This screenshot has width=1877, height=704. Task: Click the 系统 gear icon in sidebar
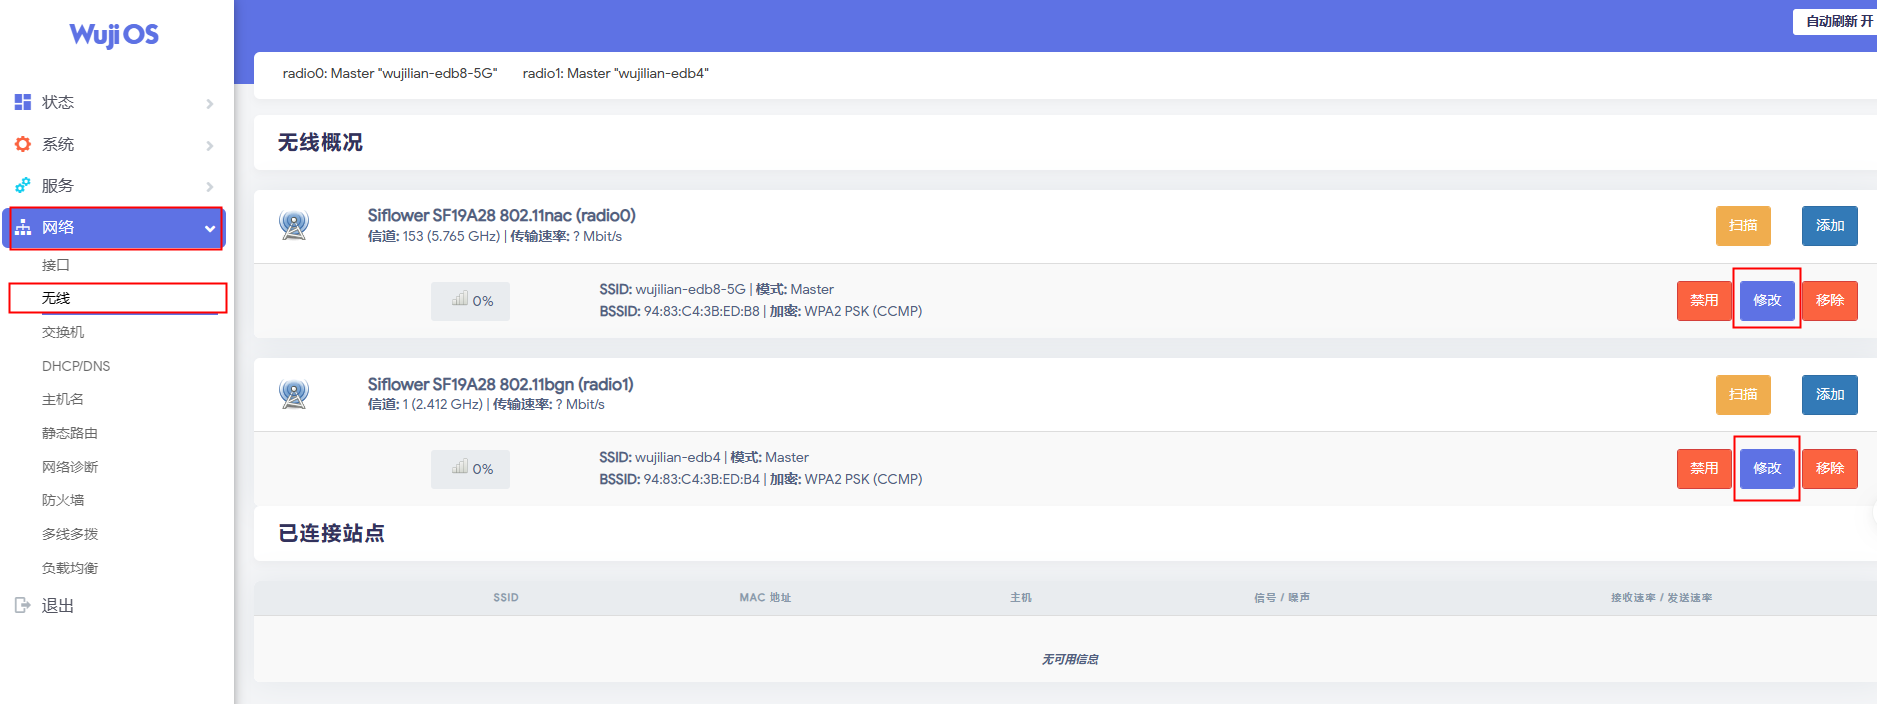[23, 144]
